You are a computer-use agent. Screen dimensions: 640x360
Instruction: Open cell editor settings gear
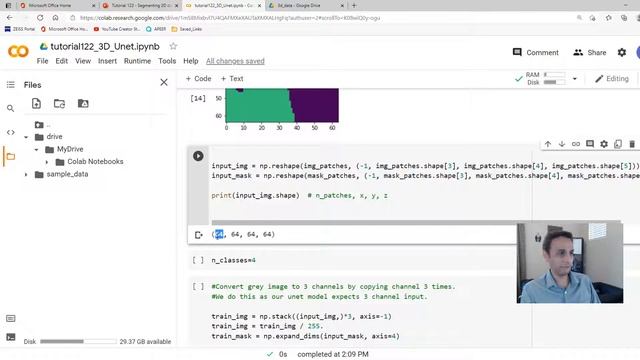(604, 144)
